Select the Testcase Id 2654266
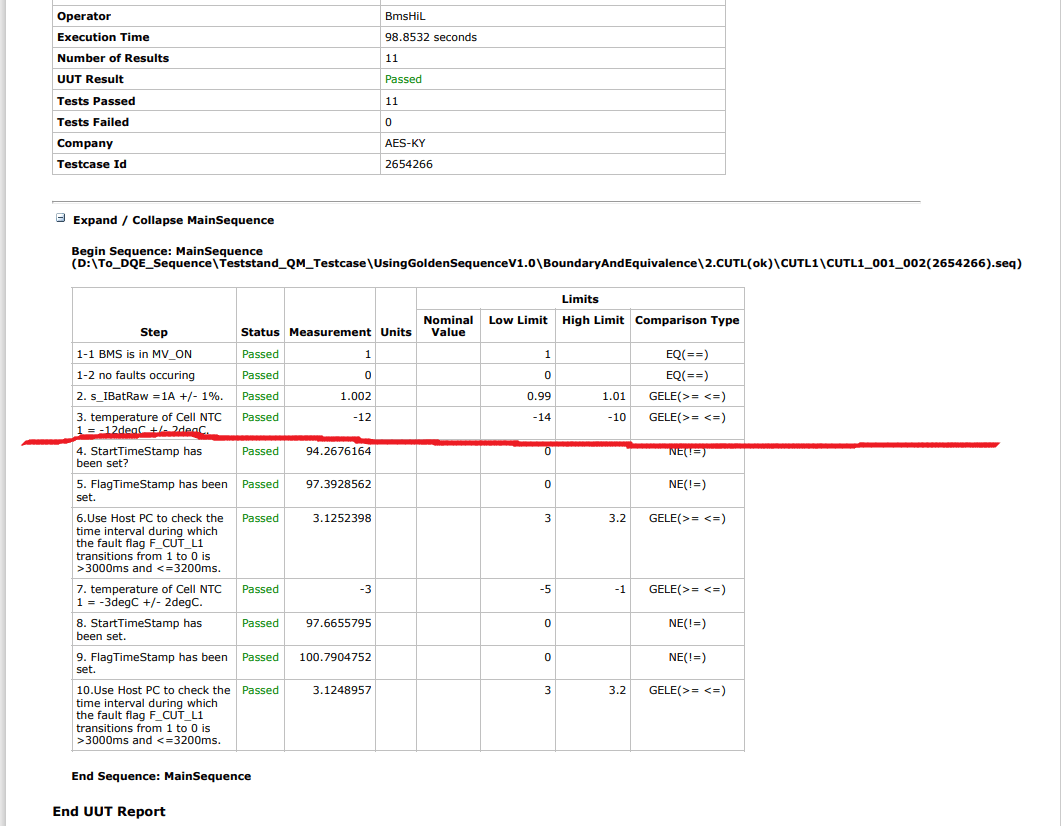The height and width of the screenshot is (826, 1061). pyautogui.click(x=409, y=164)
